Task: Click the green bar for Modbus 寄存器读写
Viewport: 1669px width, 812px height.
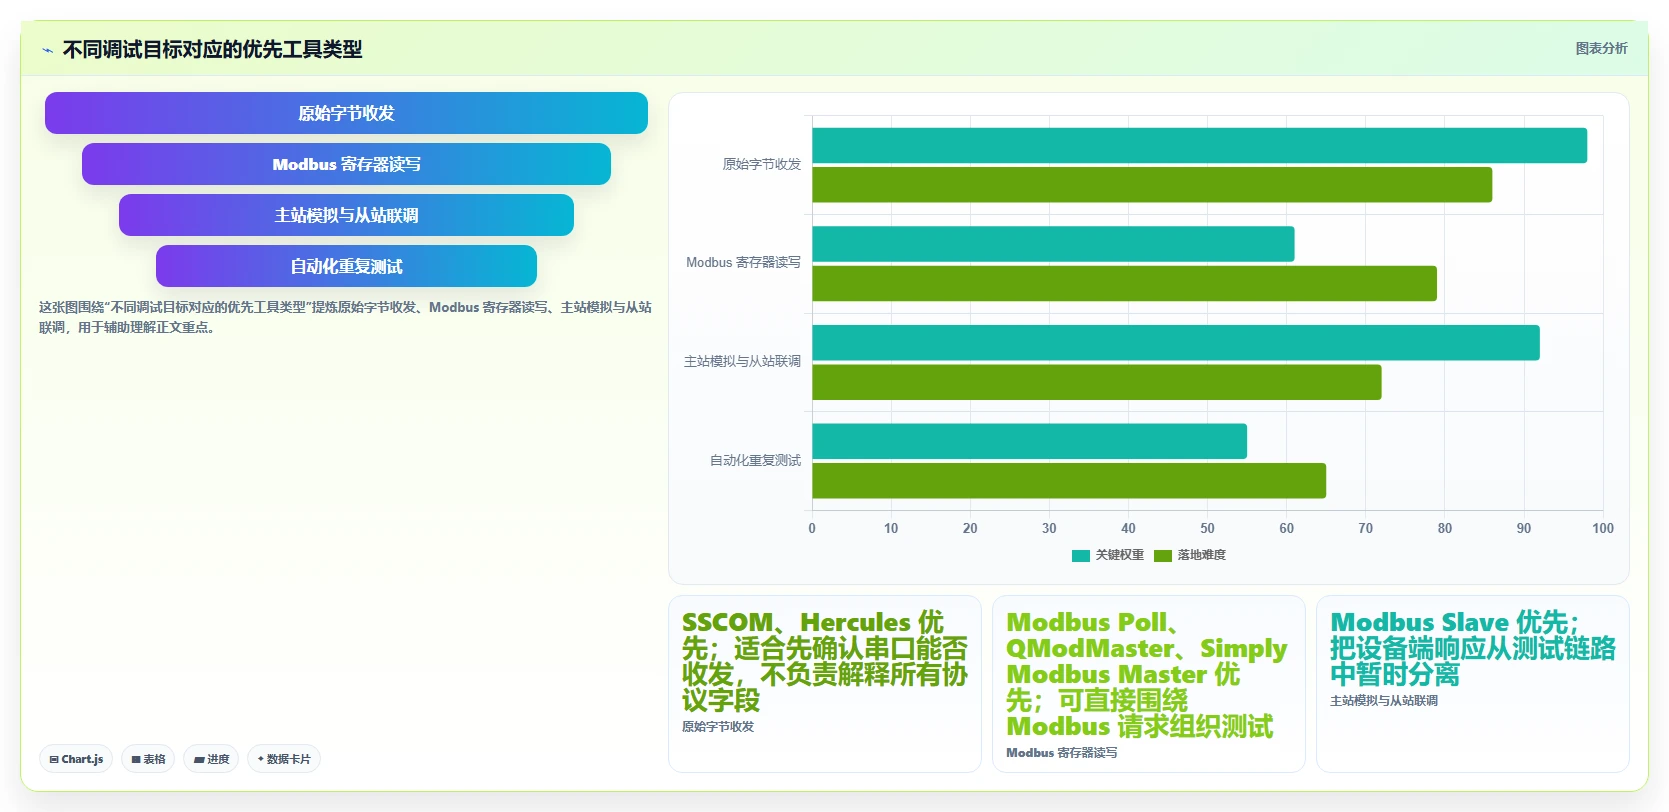Action: [x=1124, y=283]
